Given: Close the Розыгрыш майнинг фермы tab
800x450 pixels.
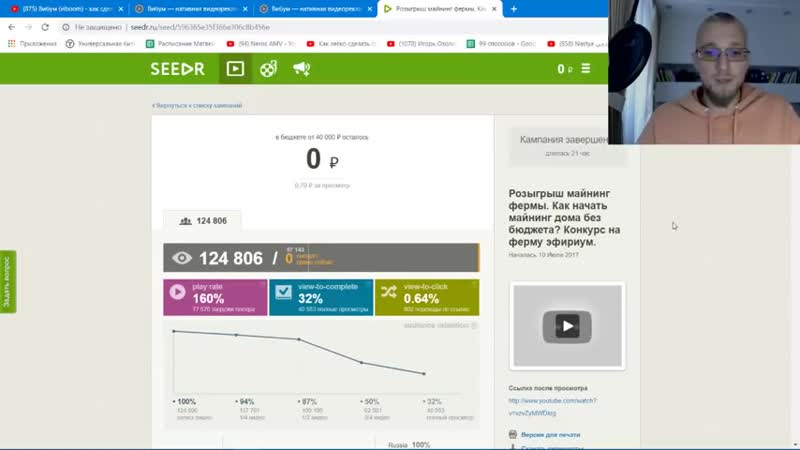Looking at the screenshot, I should point(494,9).
